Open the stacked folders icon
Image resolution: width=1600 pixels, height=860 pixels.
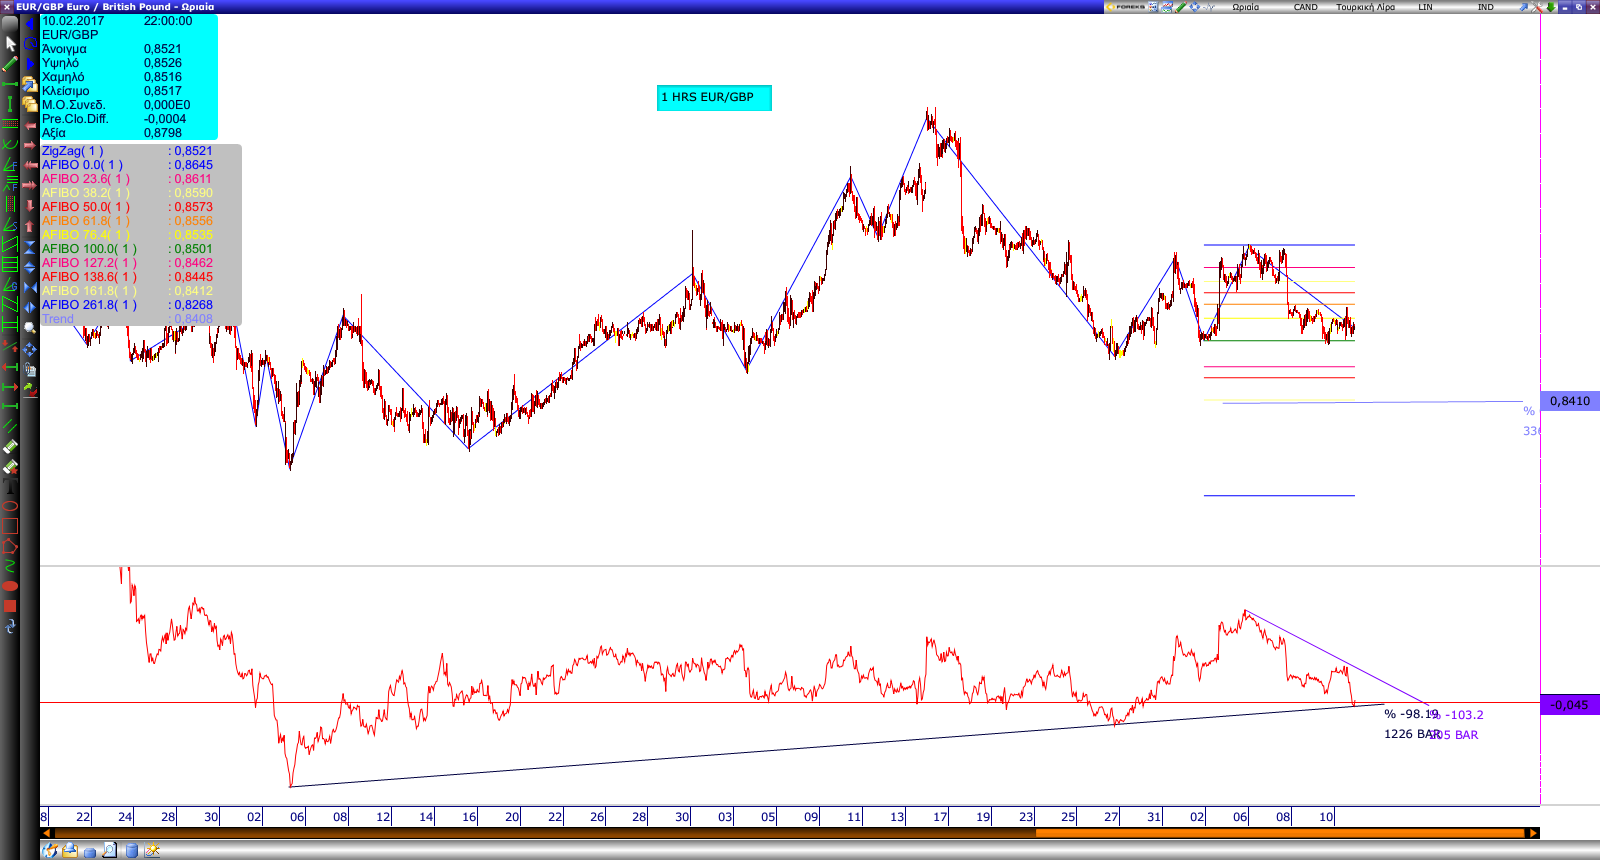point(29,103)
